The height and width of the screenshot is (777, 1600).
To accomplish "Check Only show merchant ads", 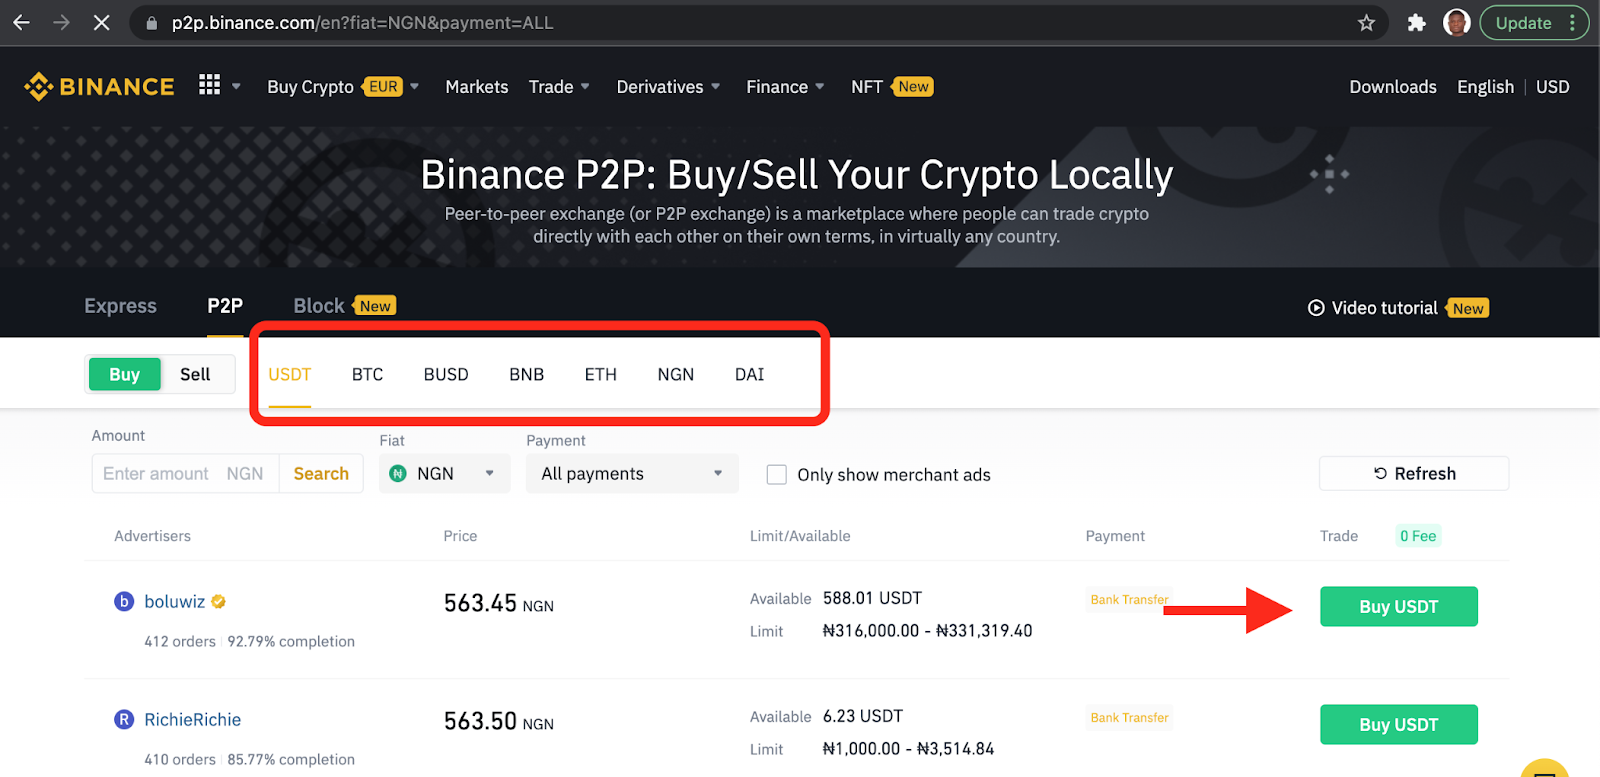I will pos(776,474).
